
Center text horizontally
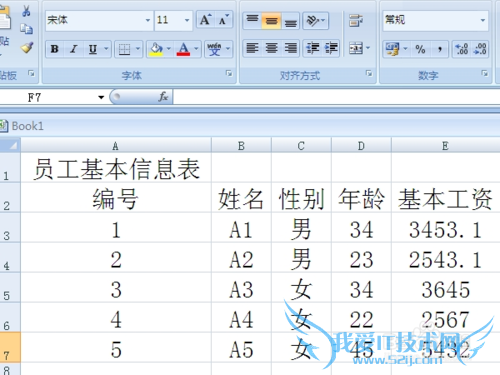coord(271,48)
